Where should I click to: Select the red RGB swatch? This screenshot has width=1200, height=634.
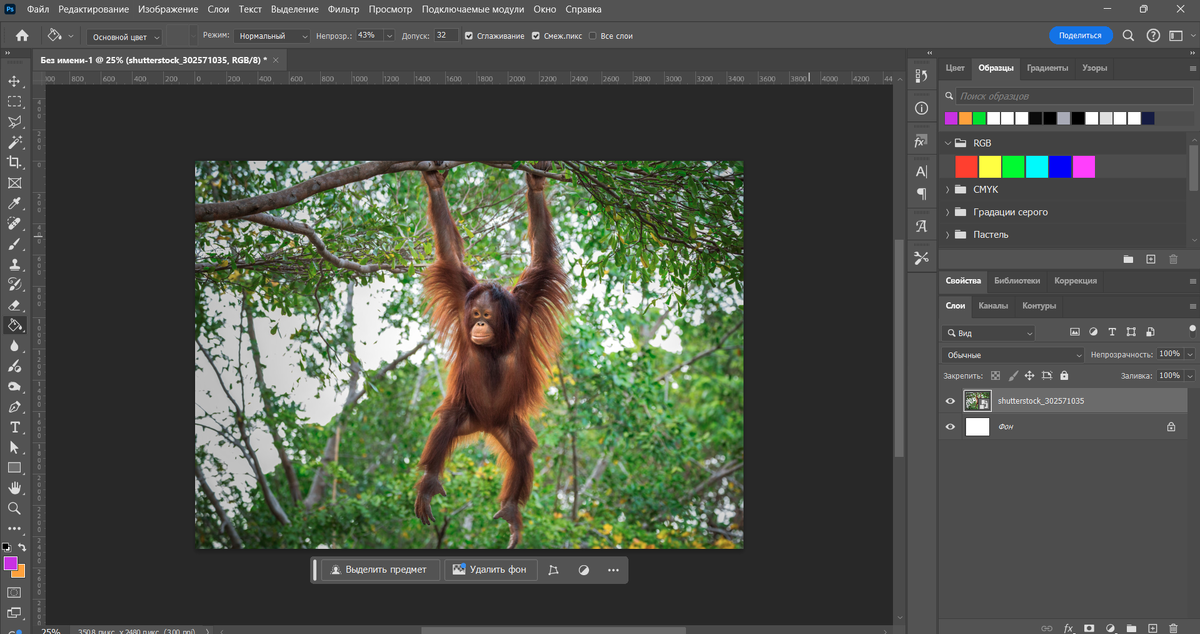tap(964, 166)
